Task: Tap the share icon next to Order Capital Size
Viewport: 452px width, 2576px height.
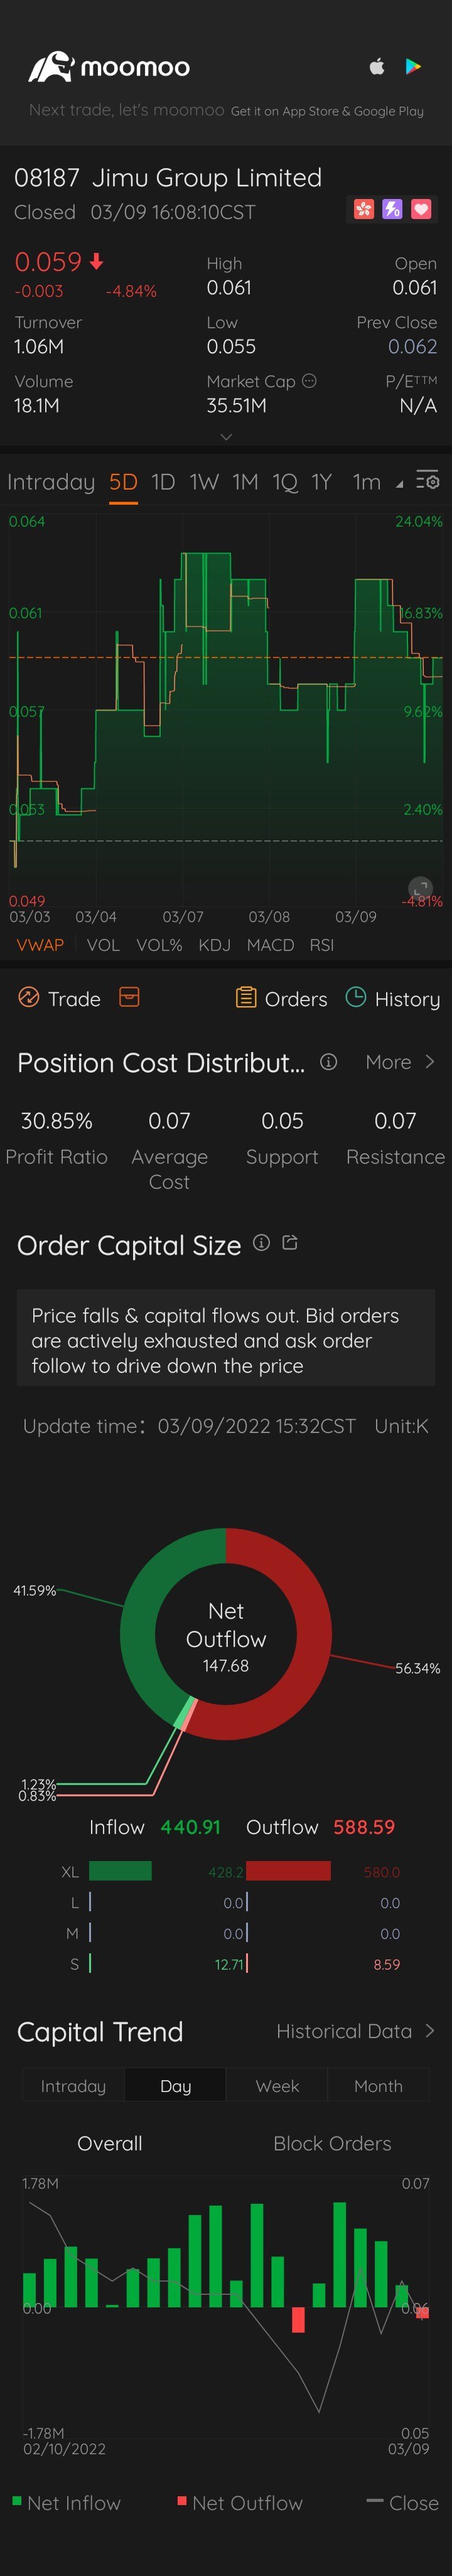Action: point(290,1243)
